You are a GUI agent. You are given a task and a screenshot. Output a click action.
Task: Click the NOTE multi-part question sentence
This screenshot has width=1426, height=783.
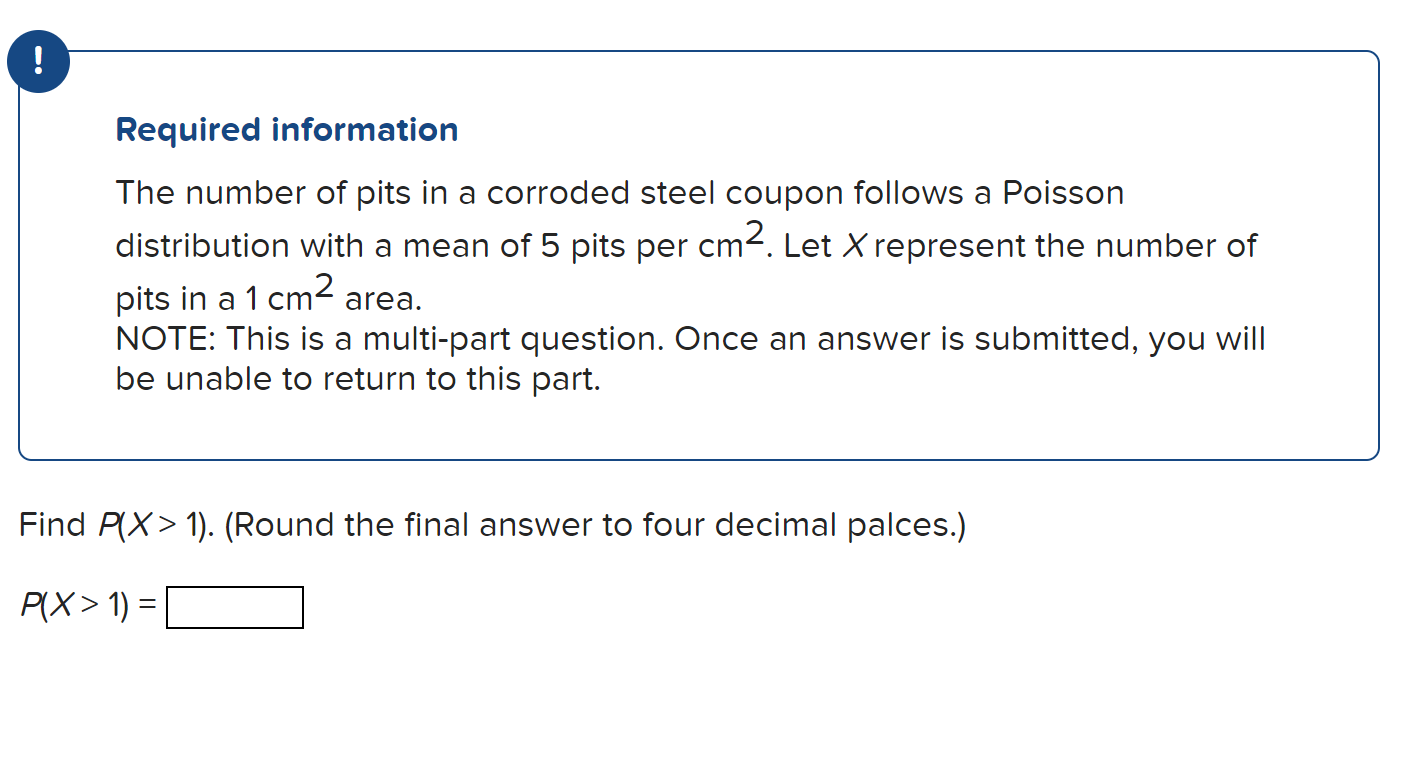point(690,338)
